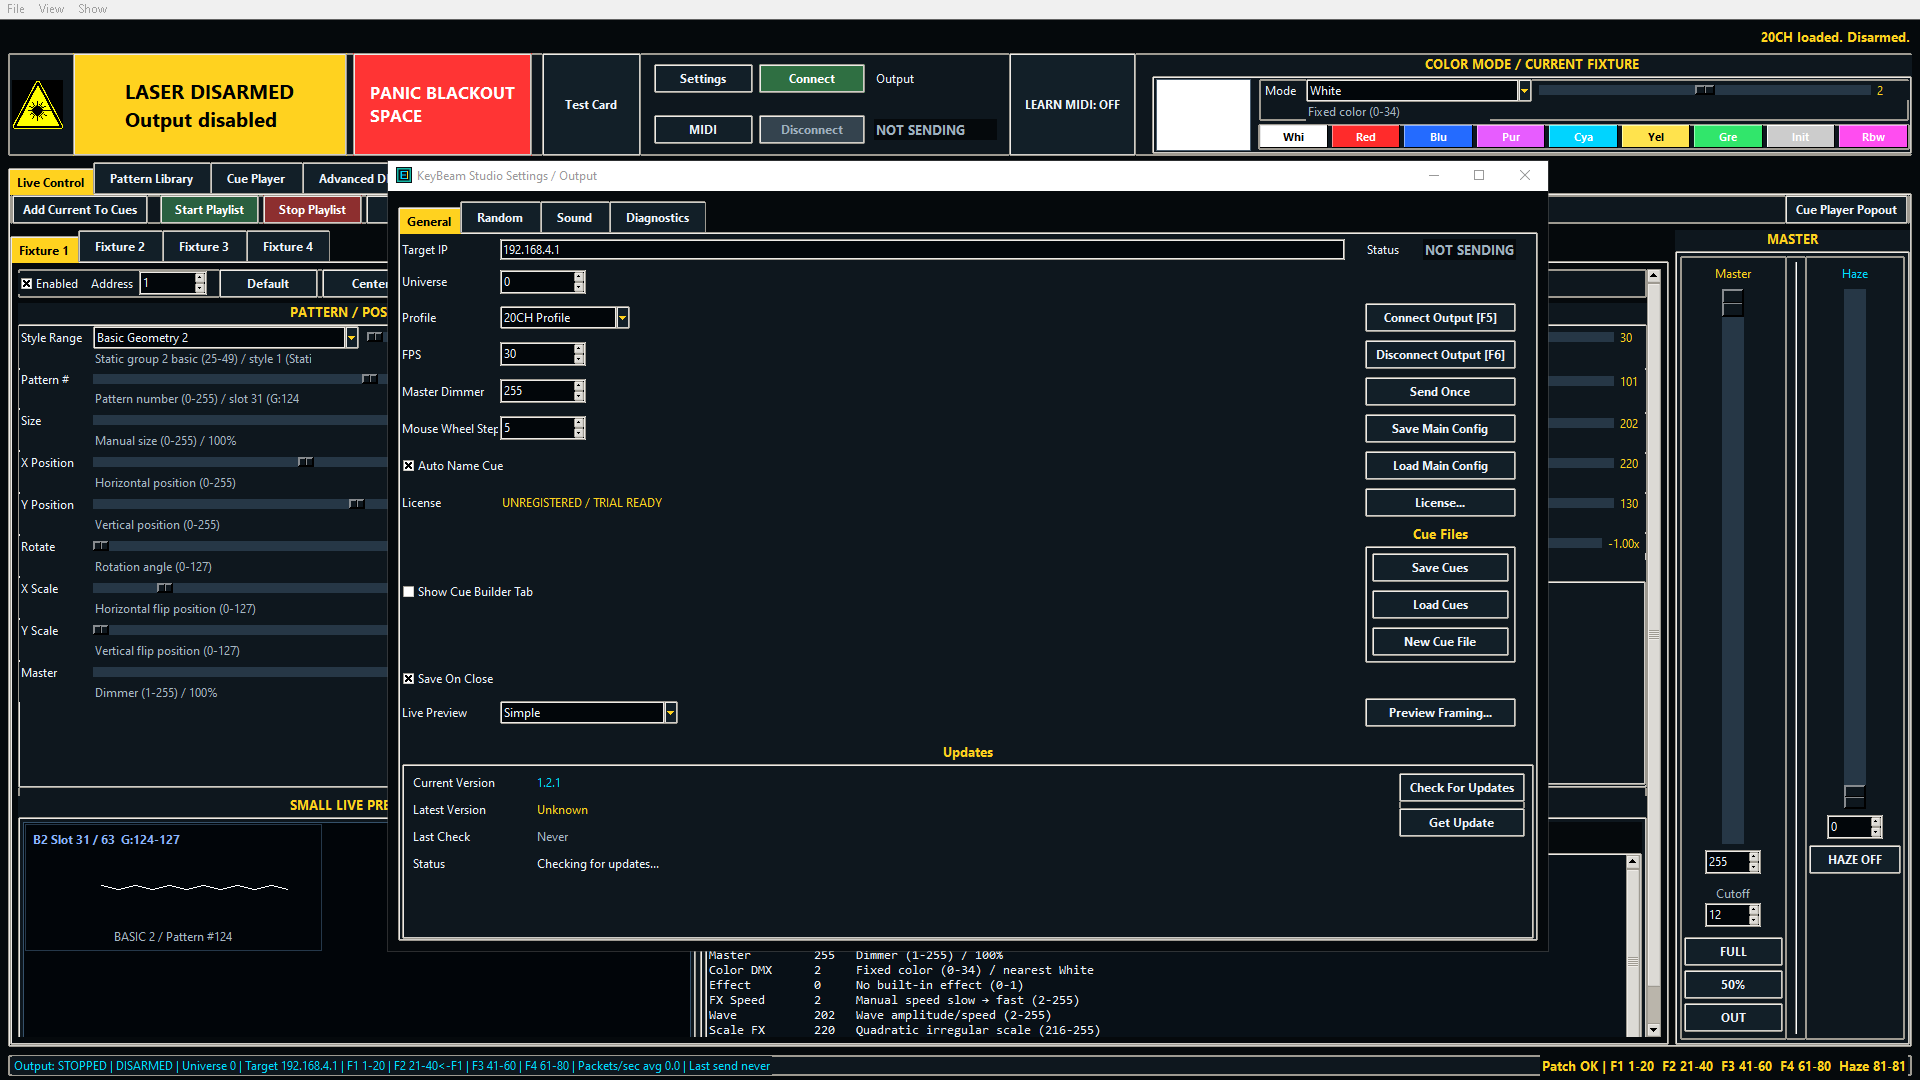Click the Universe number input field

point(537,282)
